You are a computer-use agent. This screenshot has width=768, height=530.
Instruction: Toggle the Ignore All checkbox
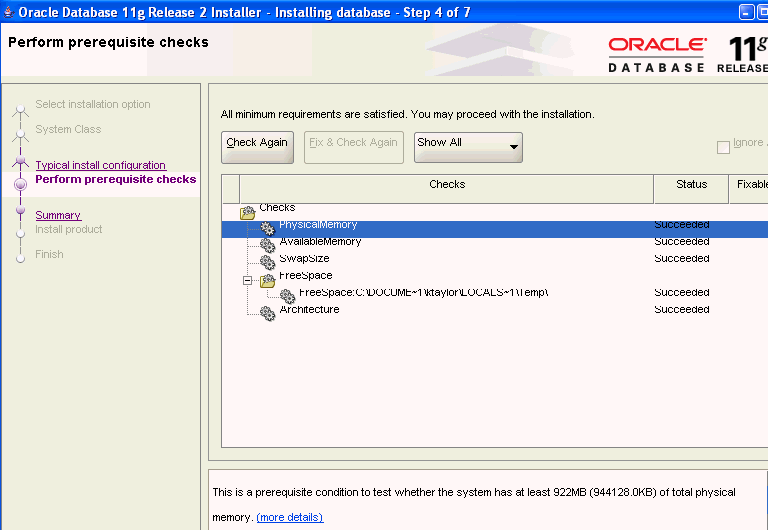point(723,147)
